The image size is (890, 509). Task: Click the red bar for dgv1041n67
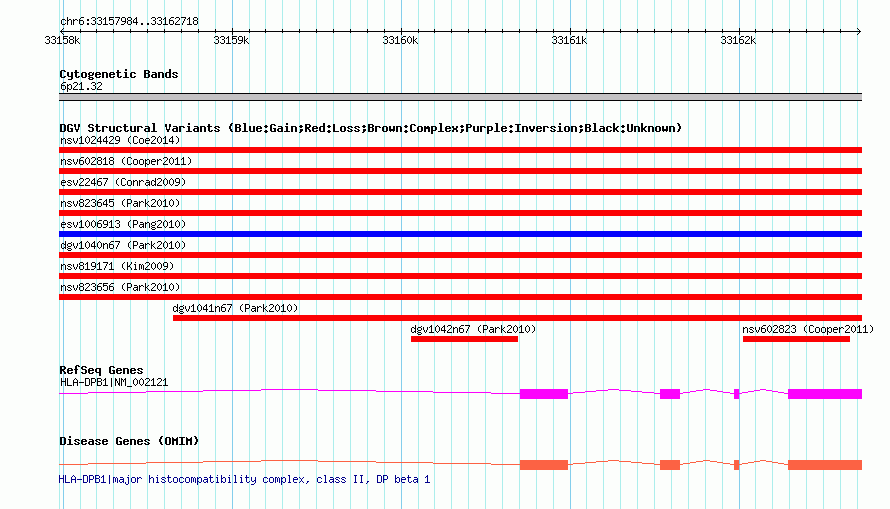point(517,318)
